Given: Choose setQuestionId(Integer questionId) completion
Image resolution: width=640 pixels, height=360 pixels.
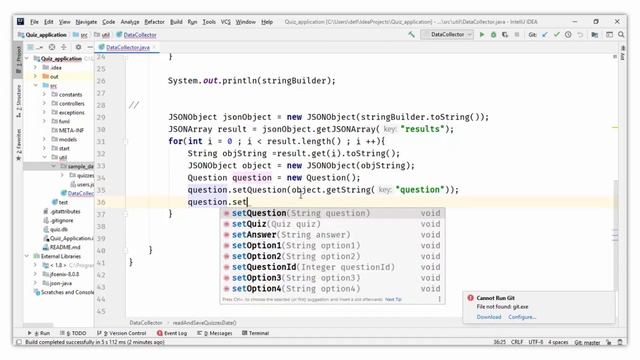Looking at the screenshot, I should [332, 267].
